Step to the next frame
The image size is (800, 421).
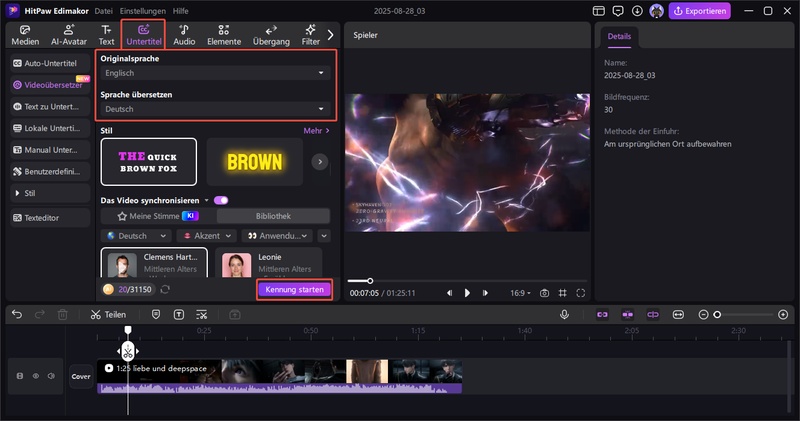point(485,293)
